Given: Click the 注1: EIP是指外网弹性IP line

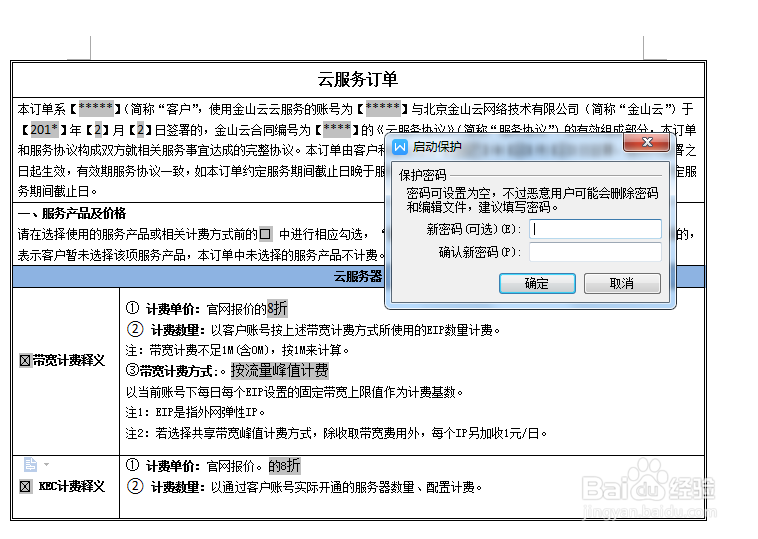Looking at the screenshot, I should [195, 412].
